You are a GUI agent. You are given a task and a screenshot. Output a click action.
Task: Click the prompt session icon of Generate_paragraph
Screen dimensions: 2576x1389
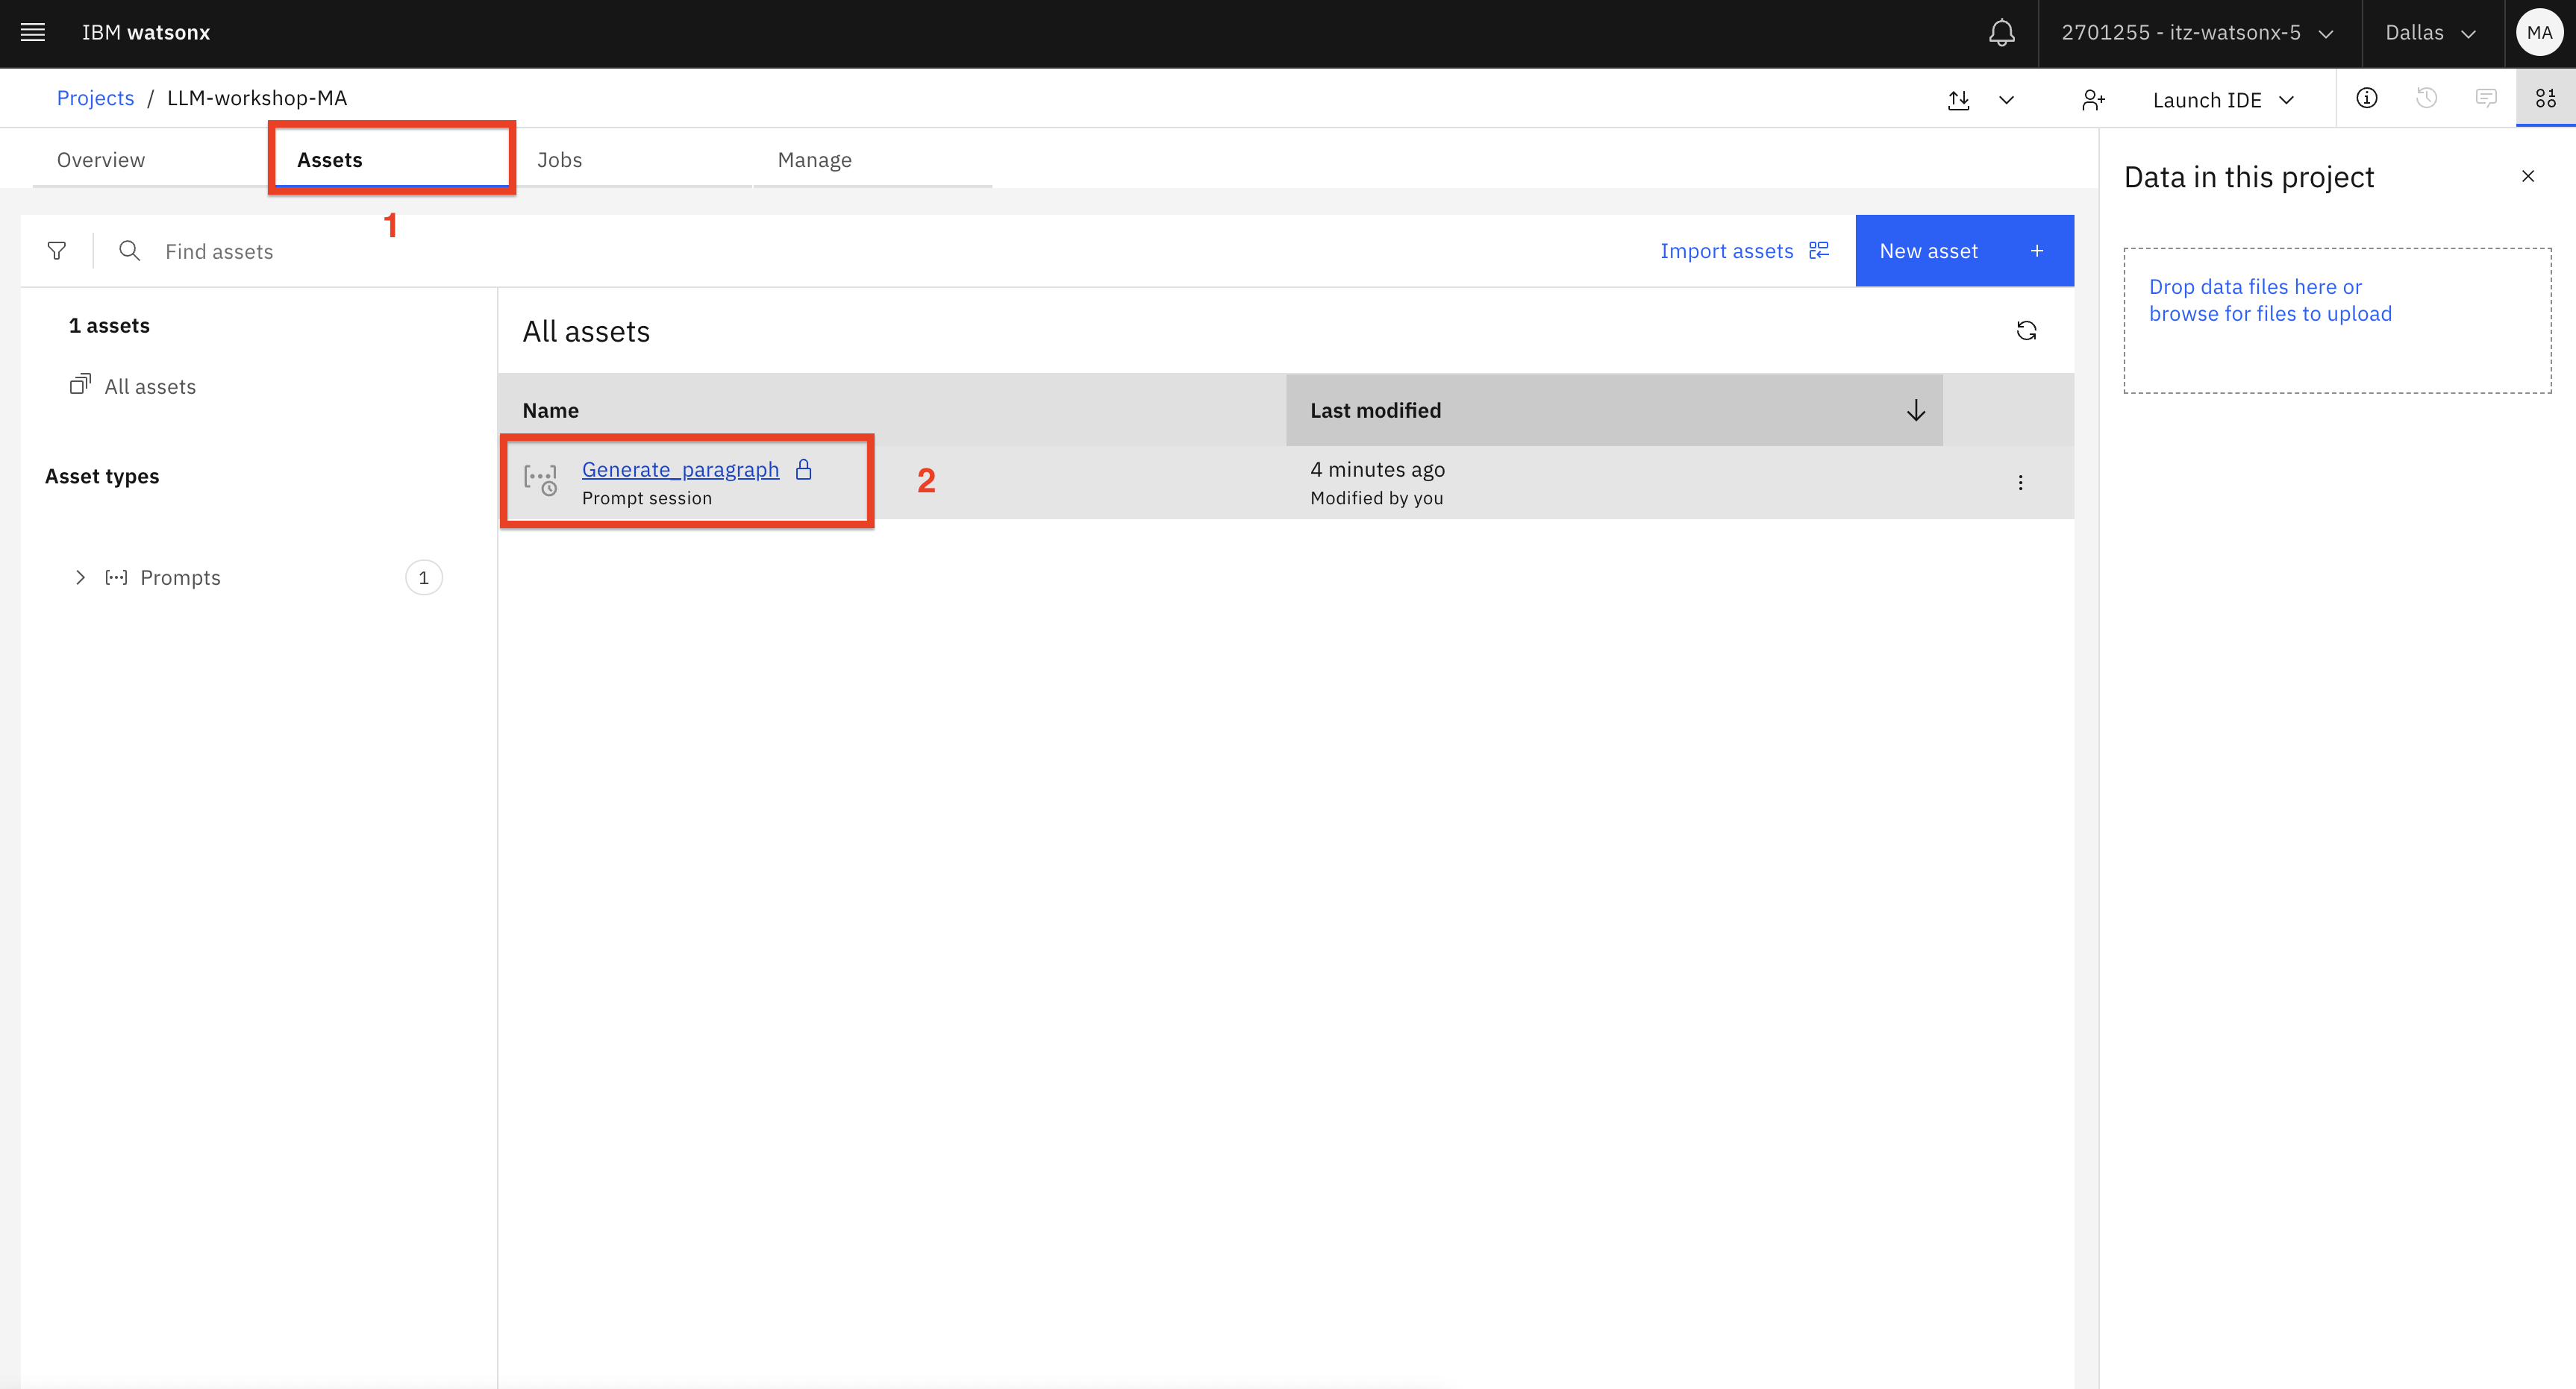point(541,481)
